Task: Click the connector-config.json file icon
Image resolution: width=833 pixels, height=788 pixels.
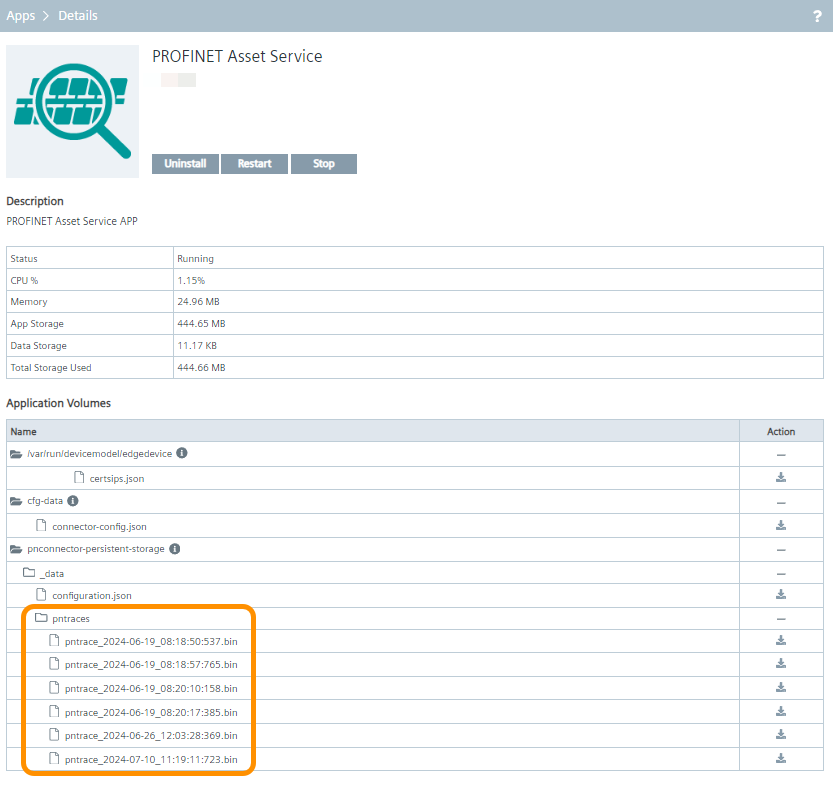Action: [41, 526]
